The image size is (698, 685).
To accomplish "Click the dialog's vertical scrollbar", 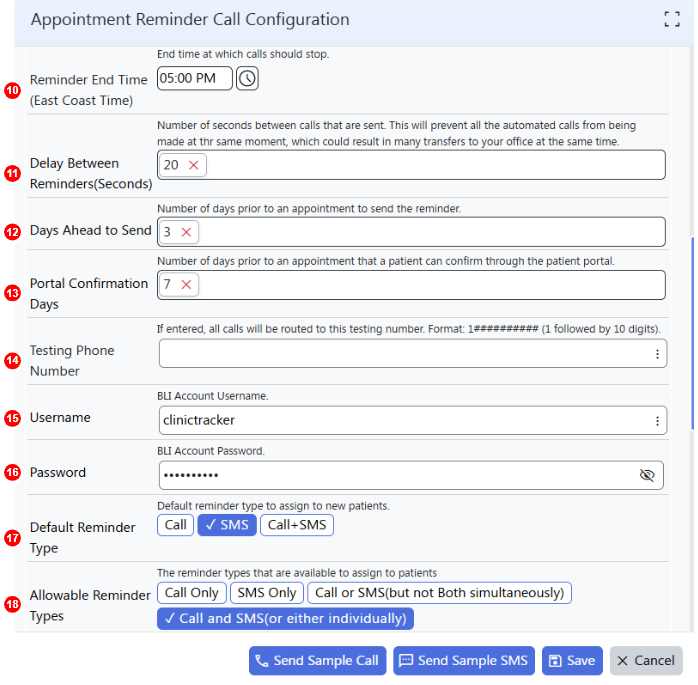I will point(692,334).
